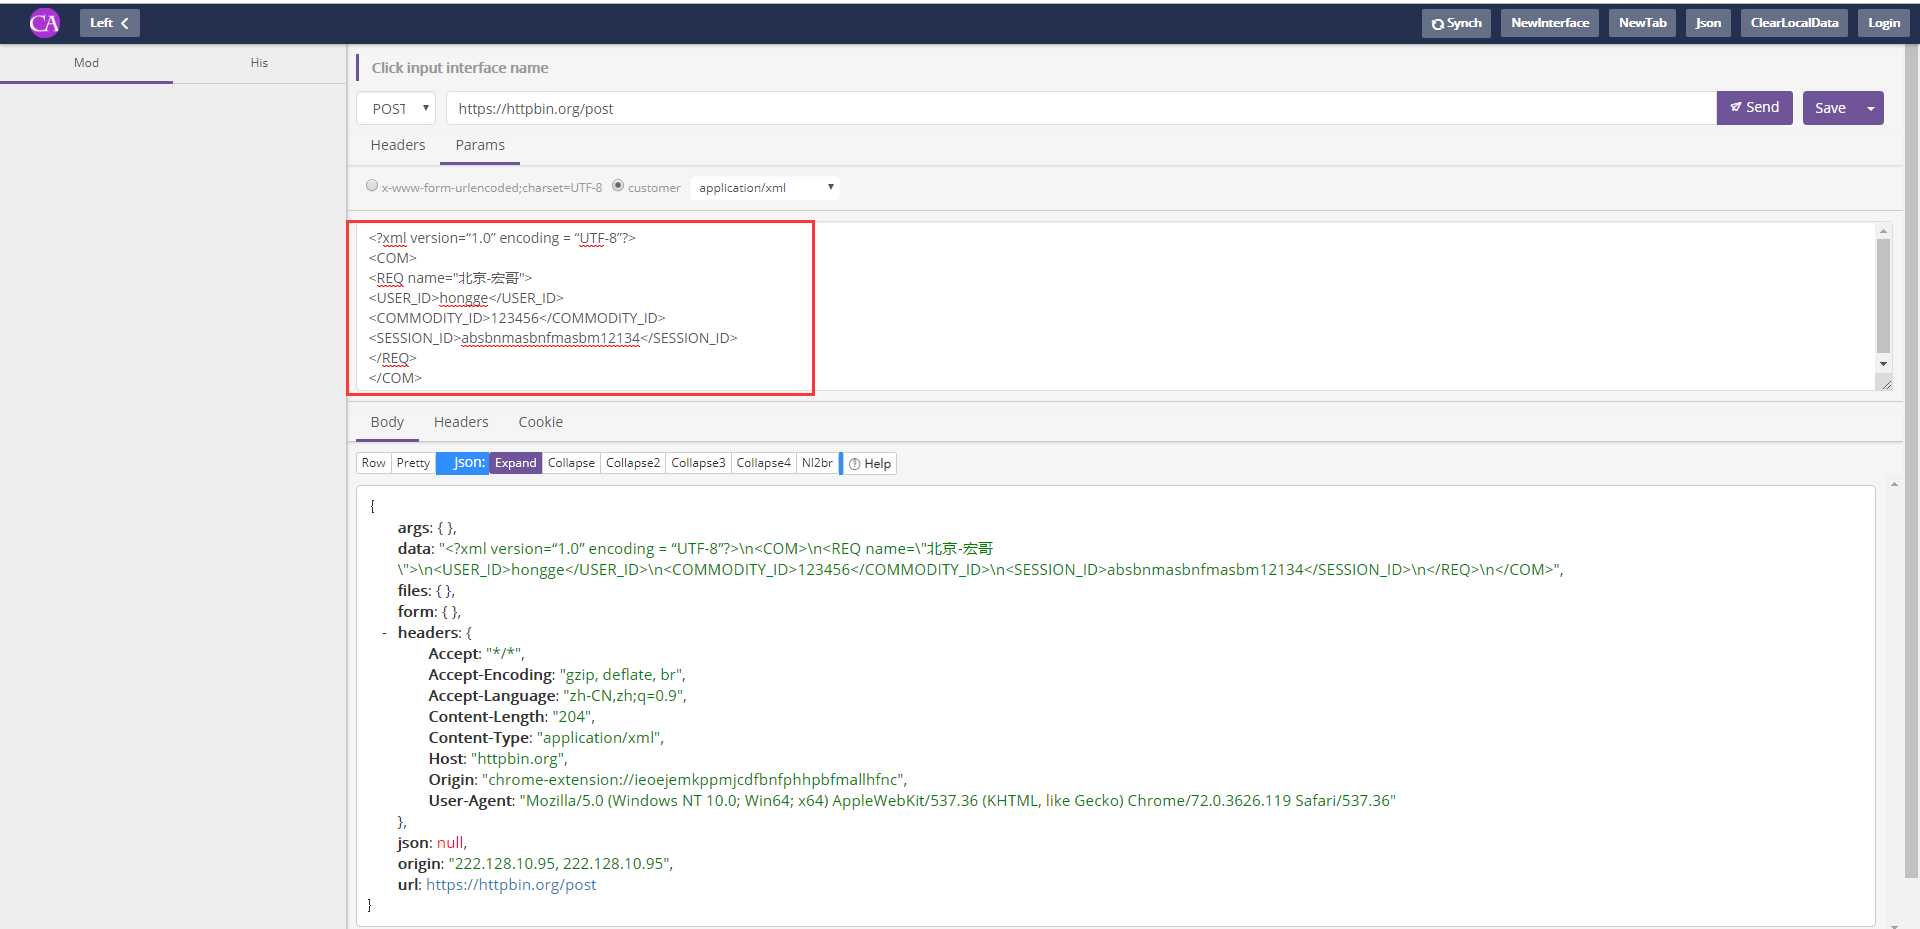Image resolution: width=1920 pixels, height=929 pixels.
Task: Click the User-Agent value string
Action: [x=958, y=801]
